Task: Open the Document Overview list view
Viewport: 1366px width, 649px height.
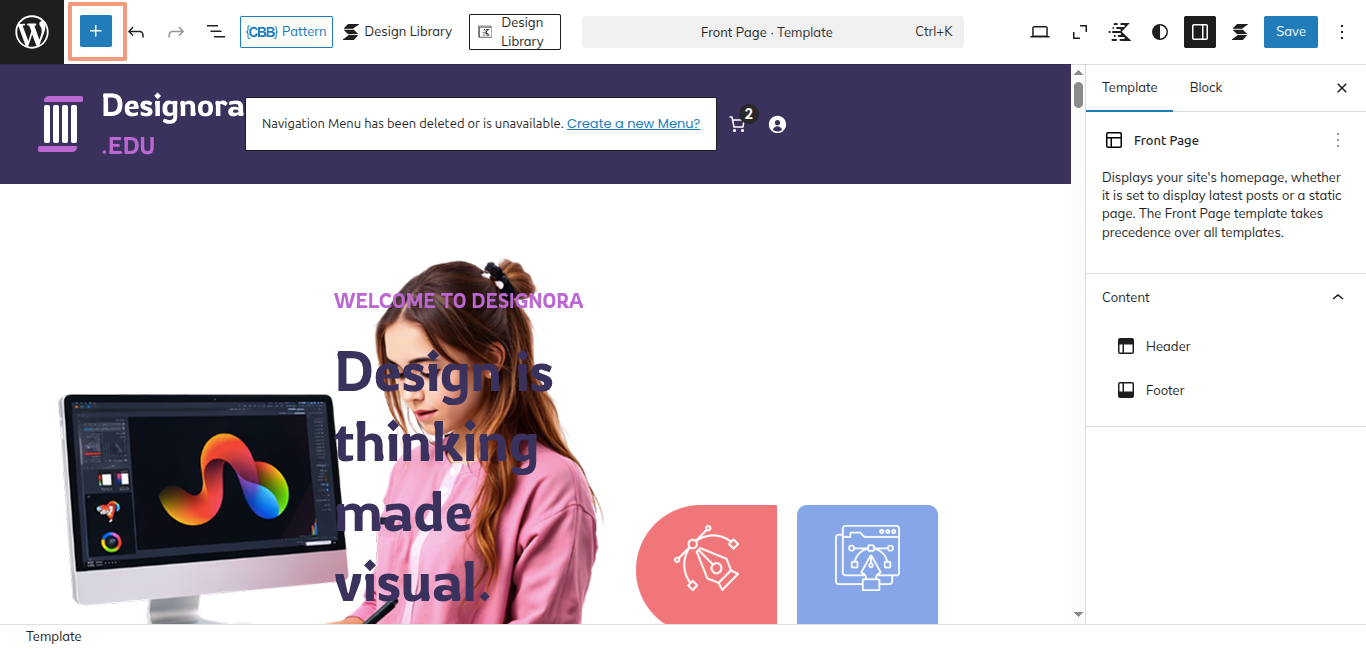Action: [216, 32]
